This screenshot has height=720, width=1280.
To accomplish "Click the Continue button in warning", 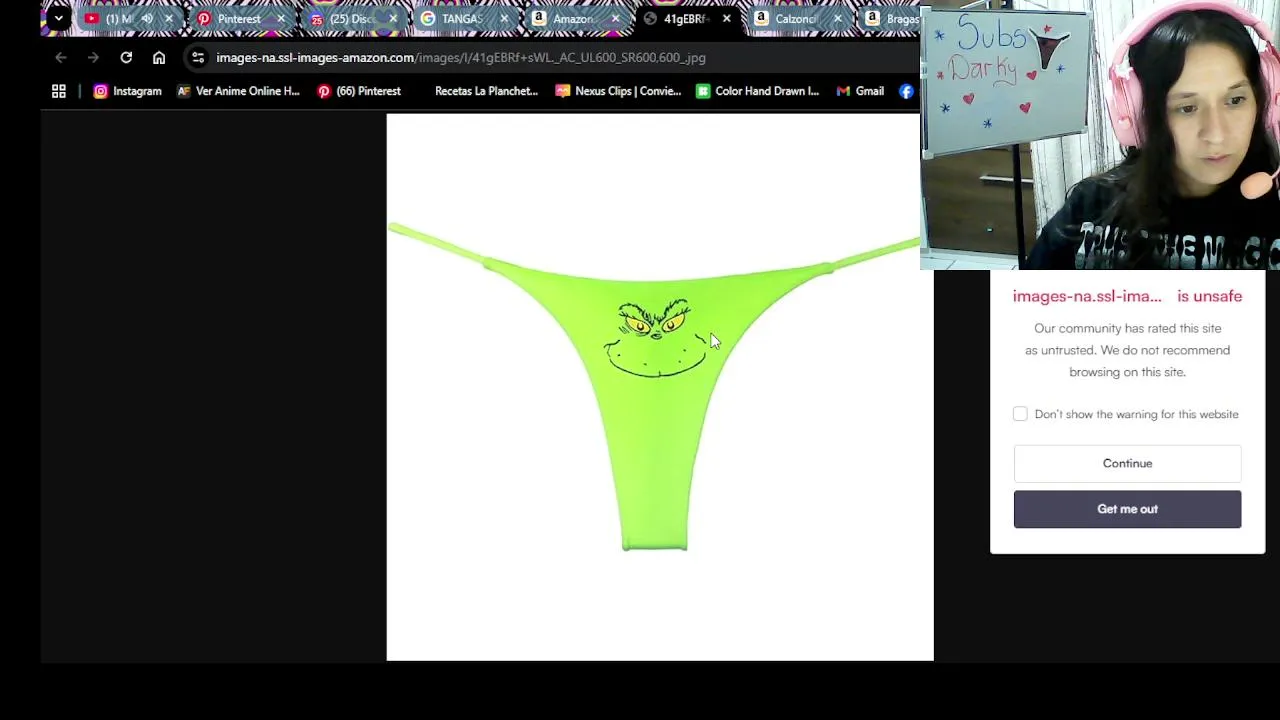I will coord(1127,464).
